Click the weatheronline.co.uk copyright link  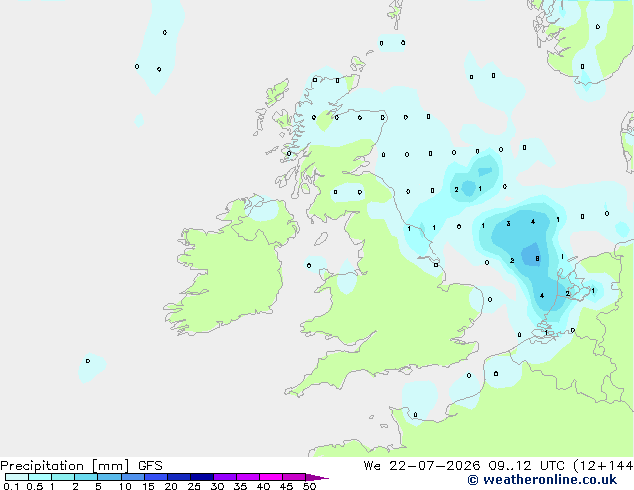coord(542,480)
